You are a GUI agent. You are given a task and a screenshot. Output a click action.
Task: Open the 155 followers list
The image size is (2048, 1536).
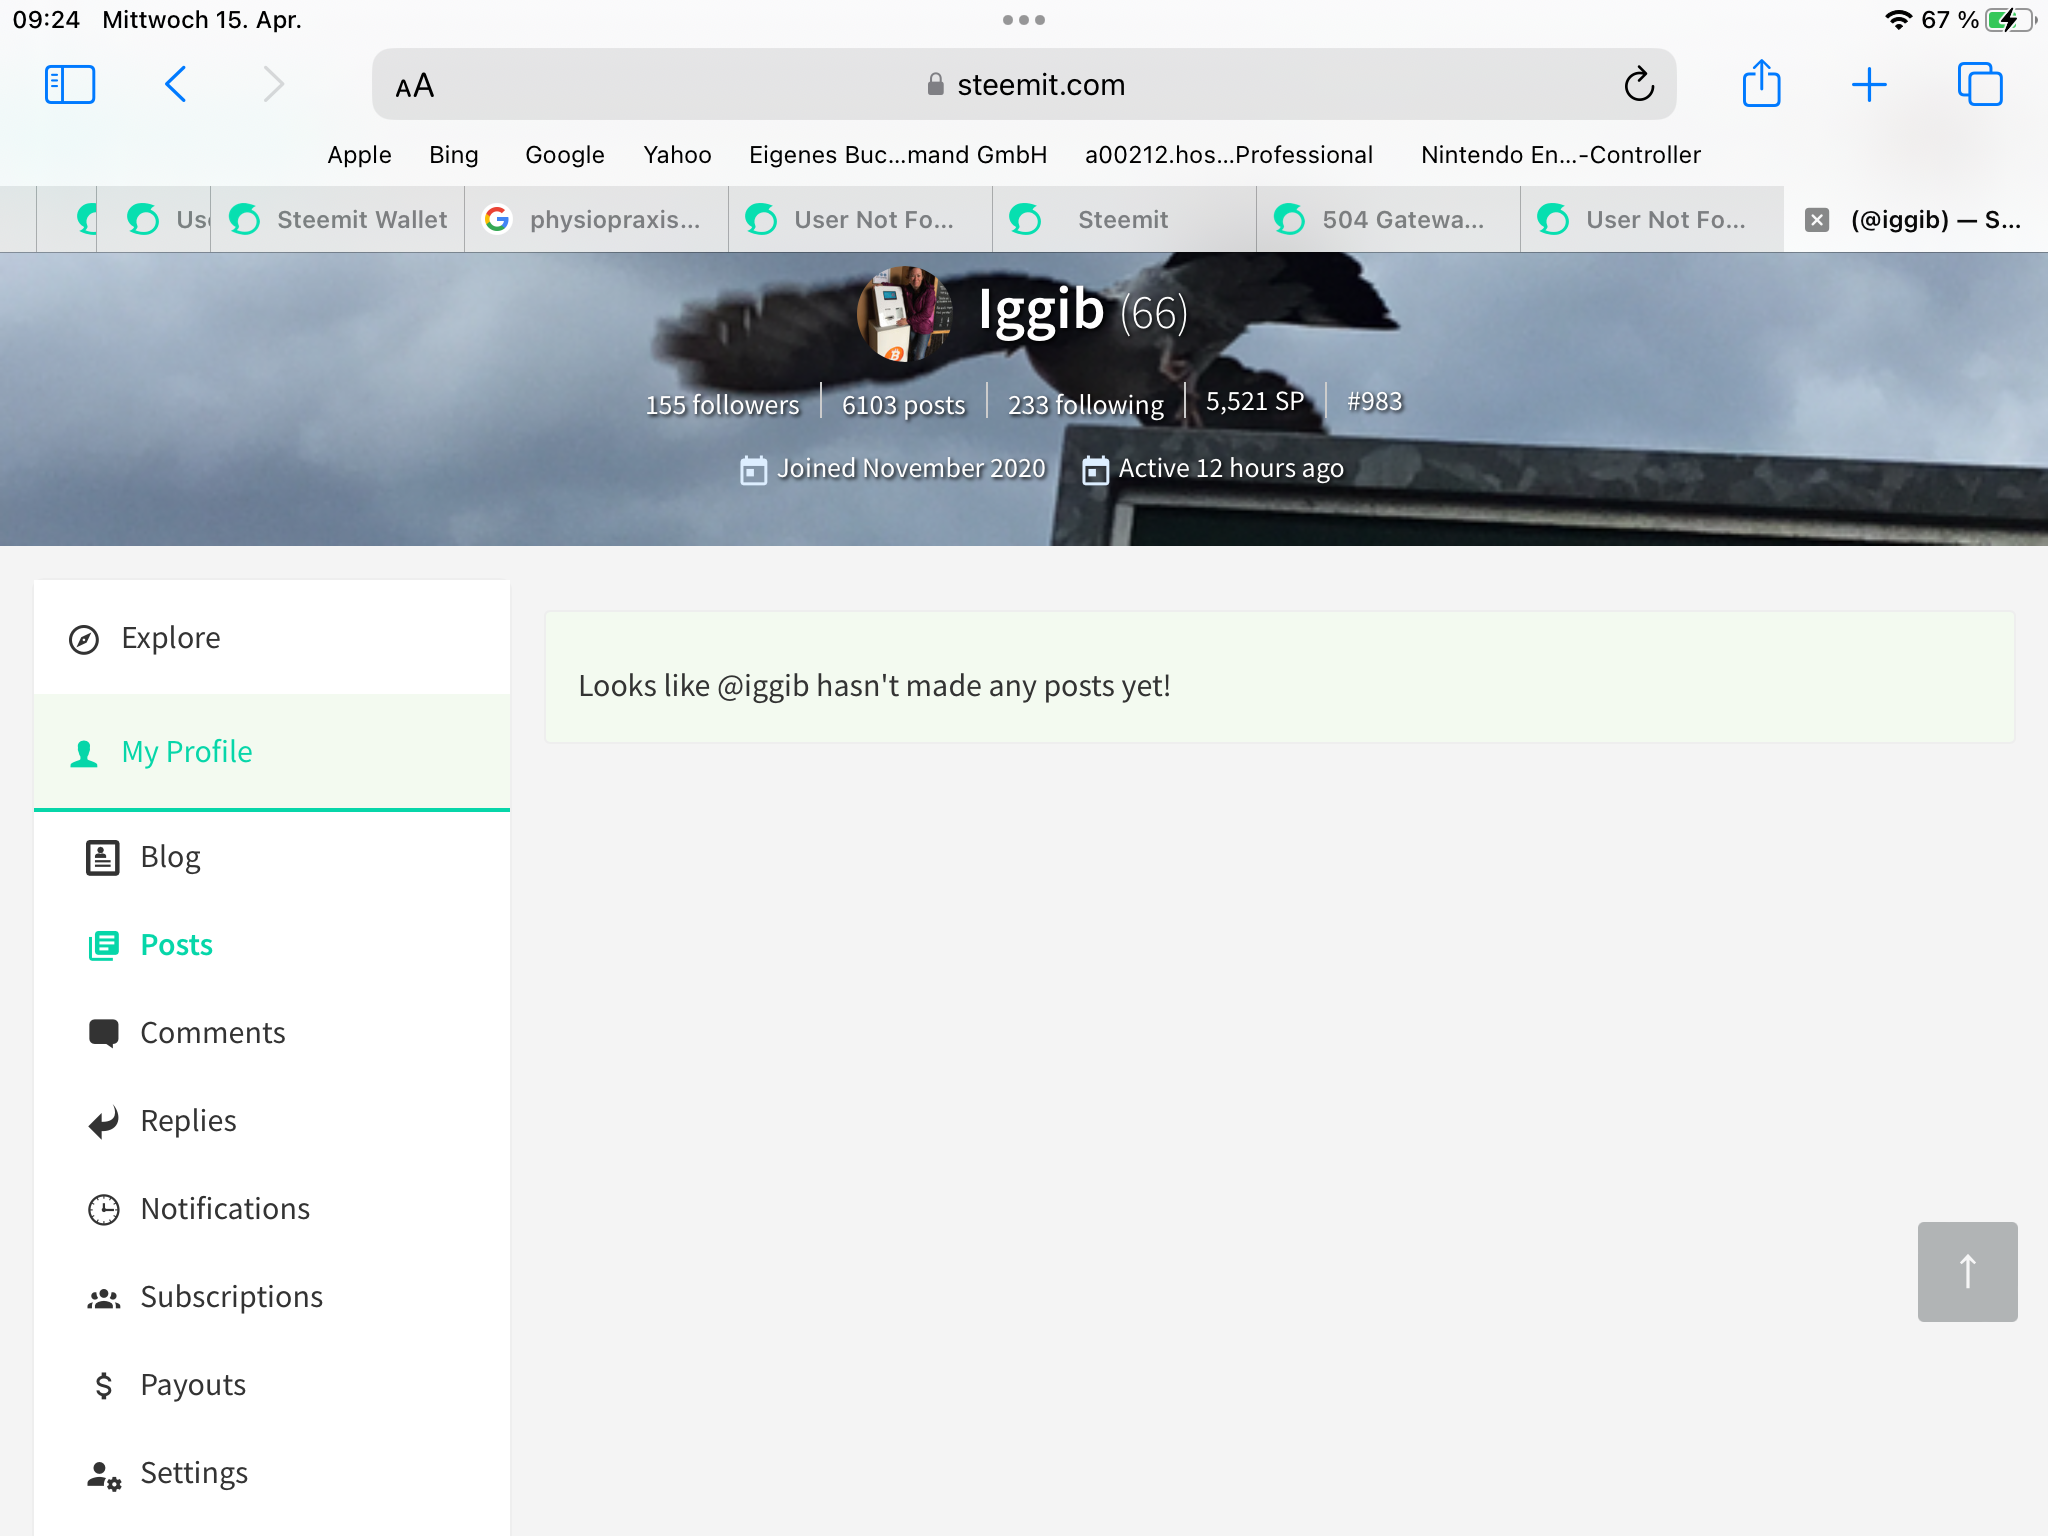(722, 405)
